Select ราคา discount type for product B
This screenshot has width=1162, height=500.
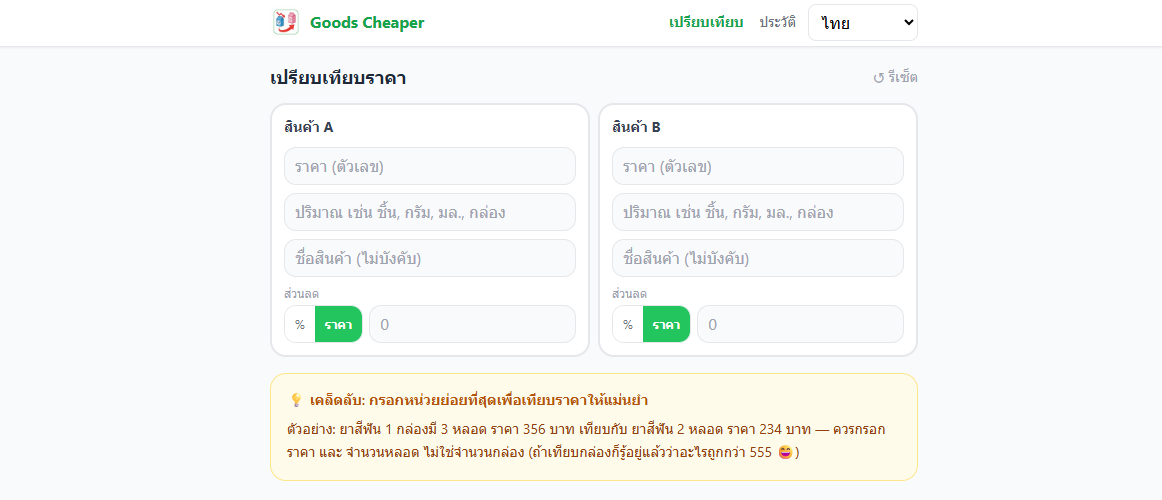click(666, 324)
